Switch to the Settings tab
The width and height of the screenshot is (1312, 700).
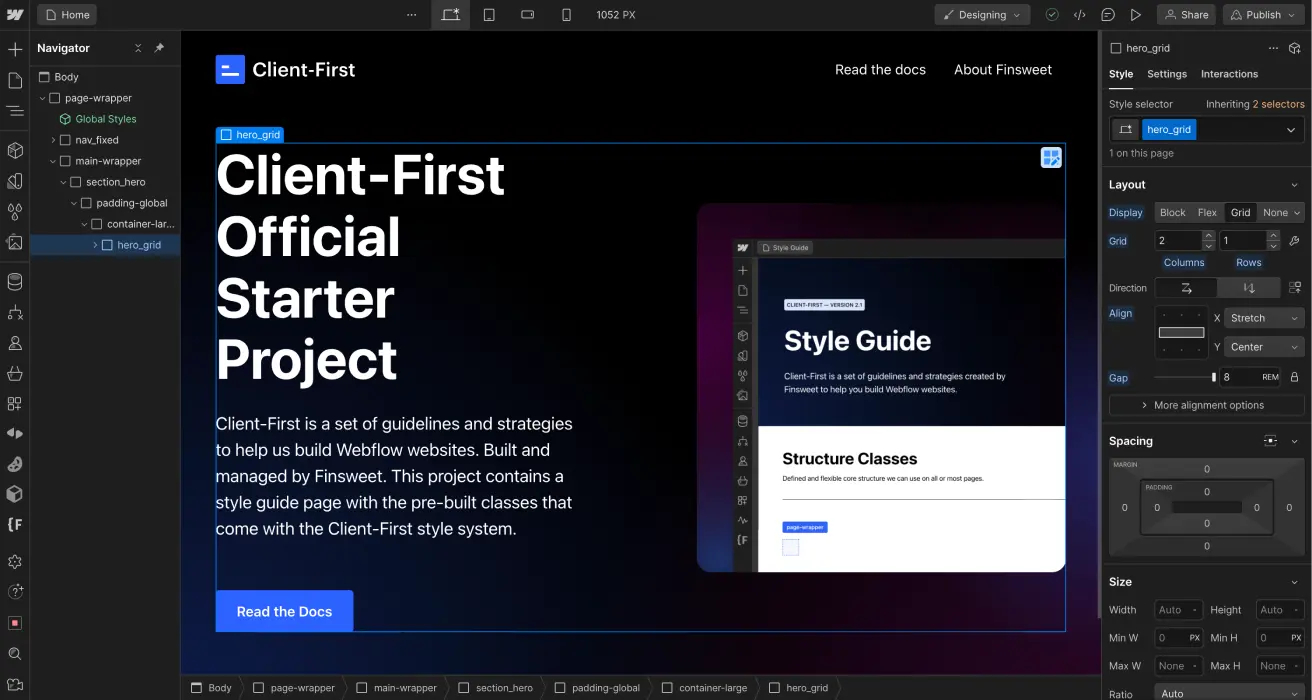click(1166, 73)
